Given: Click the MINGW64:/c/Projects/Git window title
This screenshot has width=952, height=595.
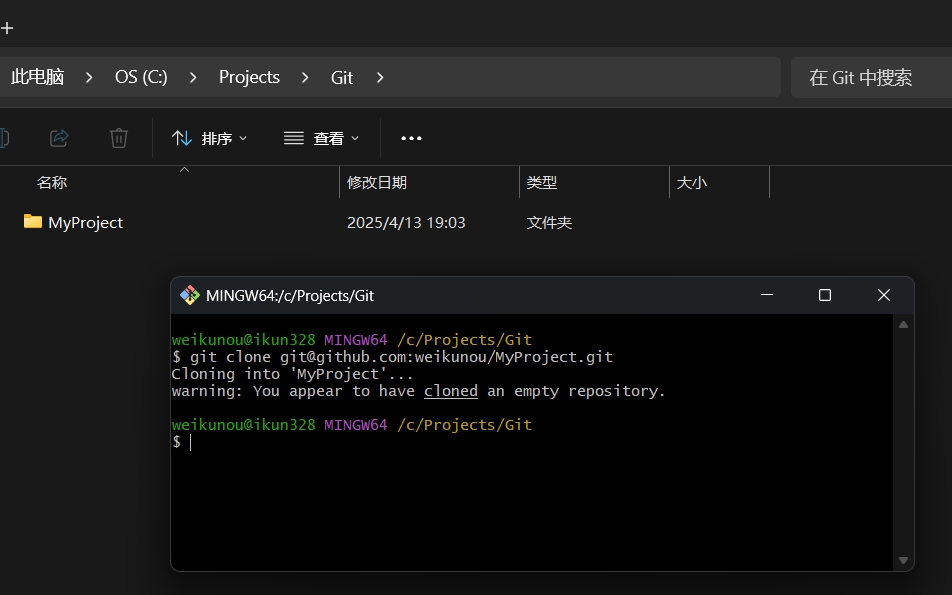Looking at the screenshot, I should coord(290,296).
